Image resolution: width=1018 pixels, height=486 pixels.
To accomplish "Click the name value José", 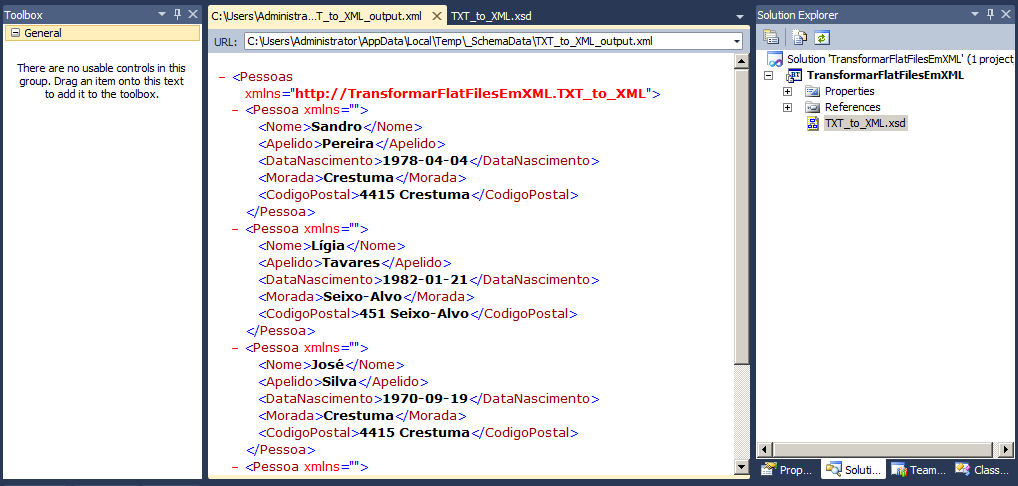I will (327, 365).
